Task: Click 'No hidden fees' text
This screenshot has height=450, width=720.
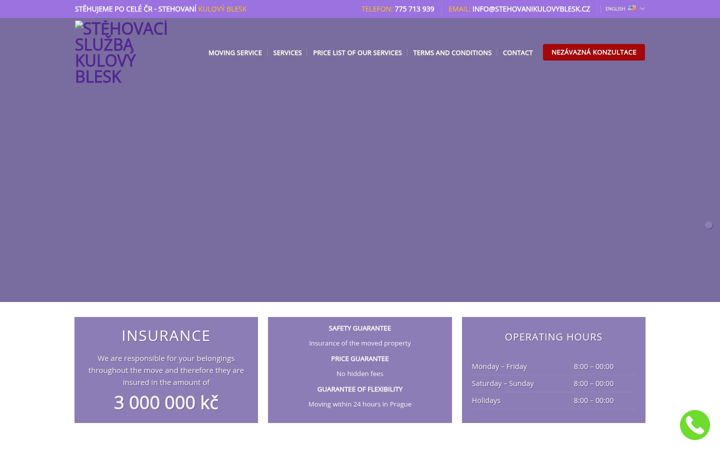Action: pyautogui.click(x=360, y=374)
